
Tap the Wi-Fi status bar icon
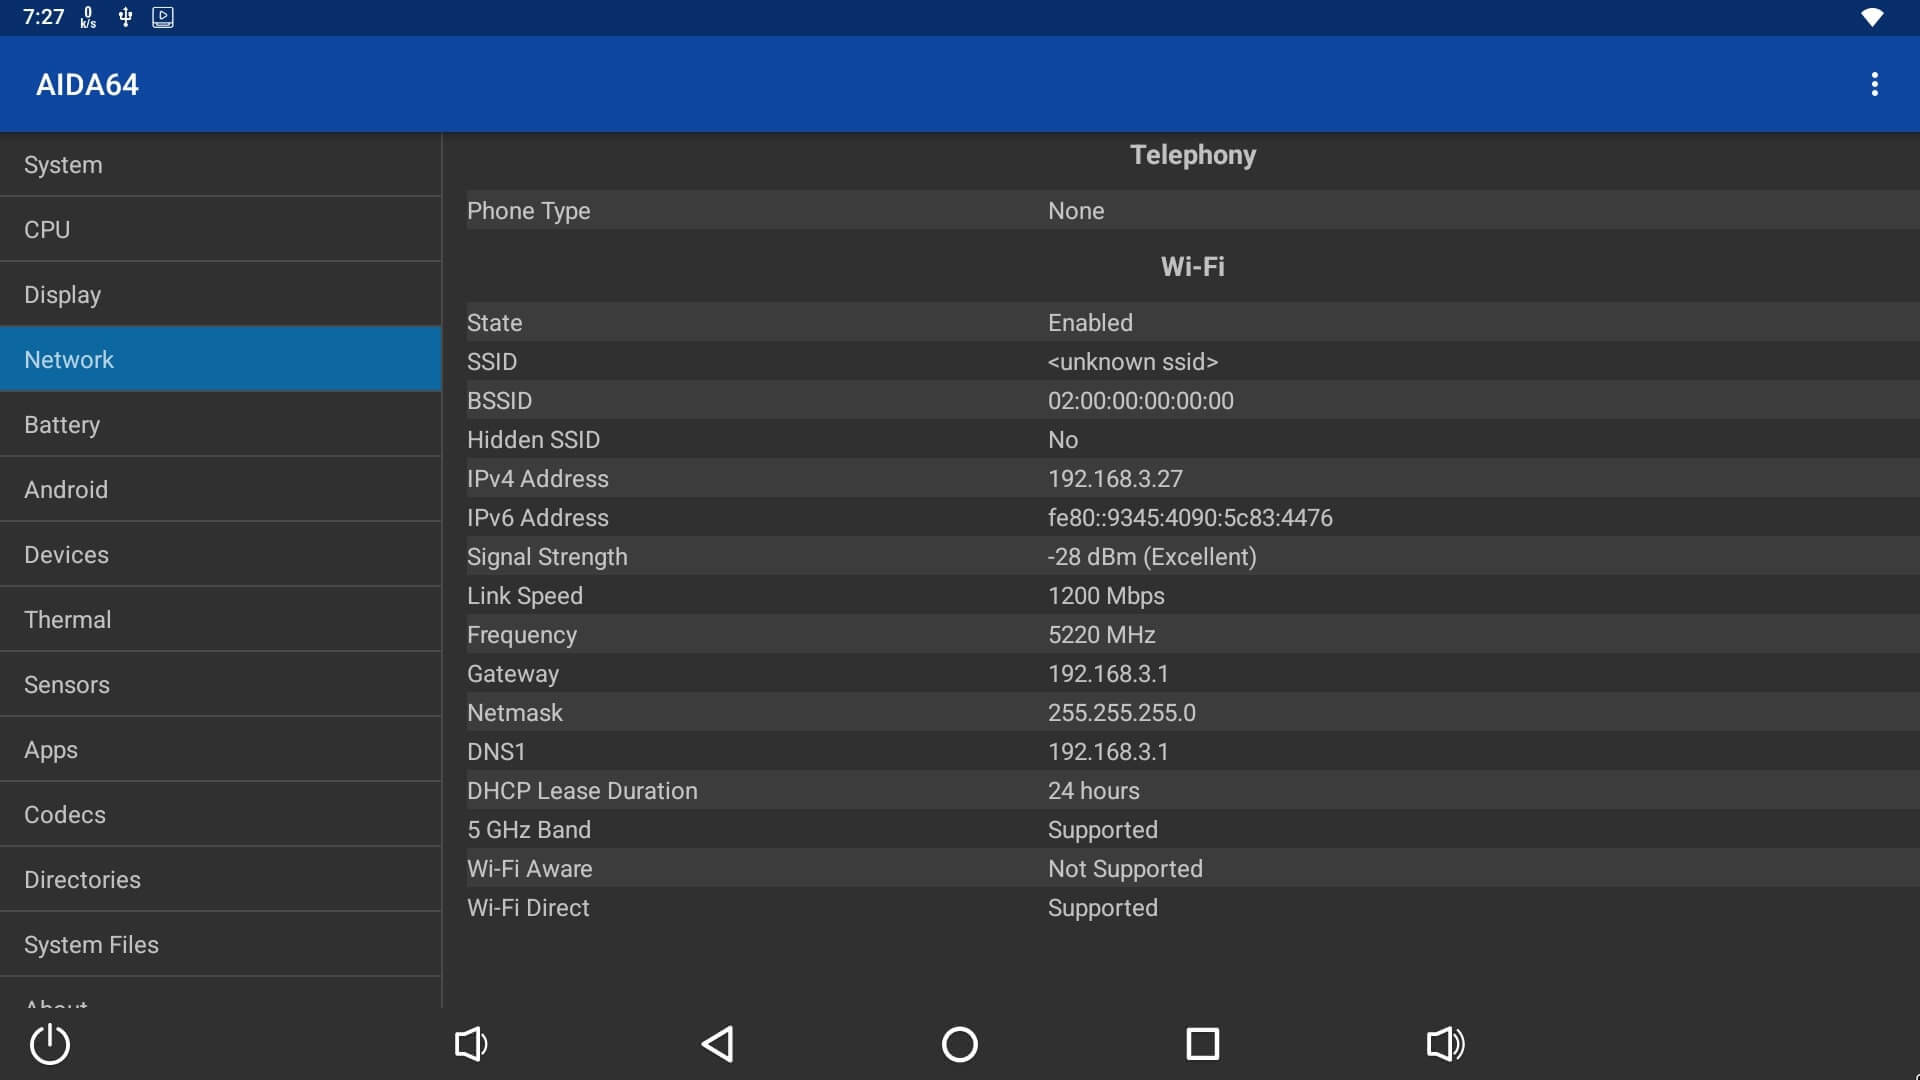pos(1872,17)
